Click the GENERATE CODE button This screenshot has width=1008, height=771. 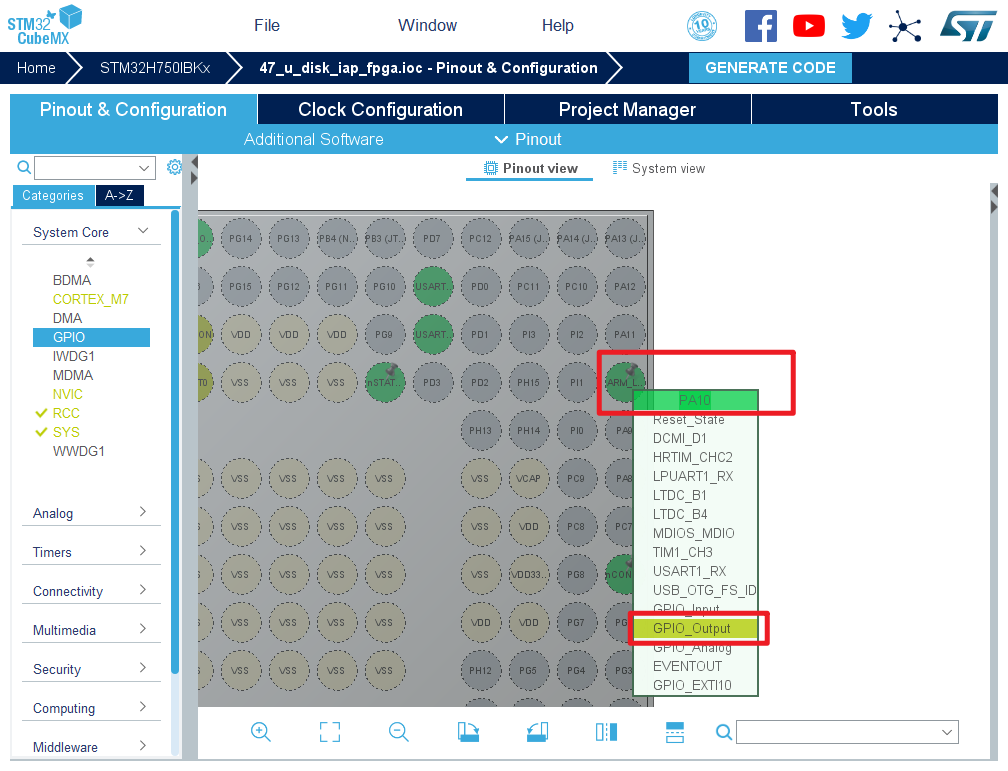click(x=770, y=68)
